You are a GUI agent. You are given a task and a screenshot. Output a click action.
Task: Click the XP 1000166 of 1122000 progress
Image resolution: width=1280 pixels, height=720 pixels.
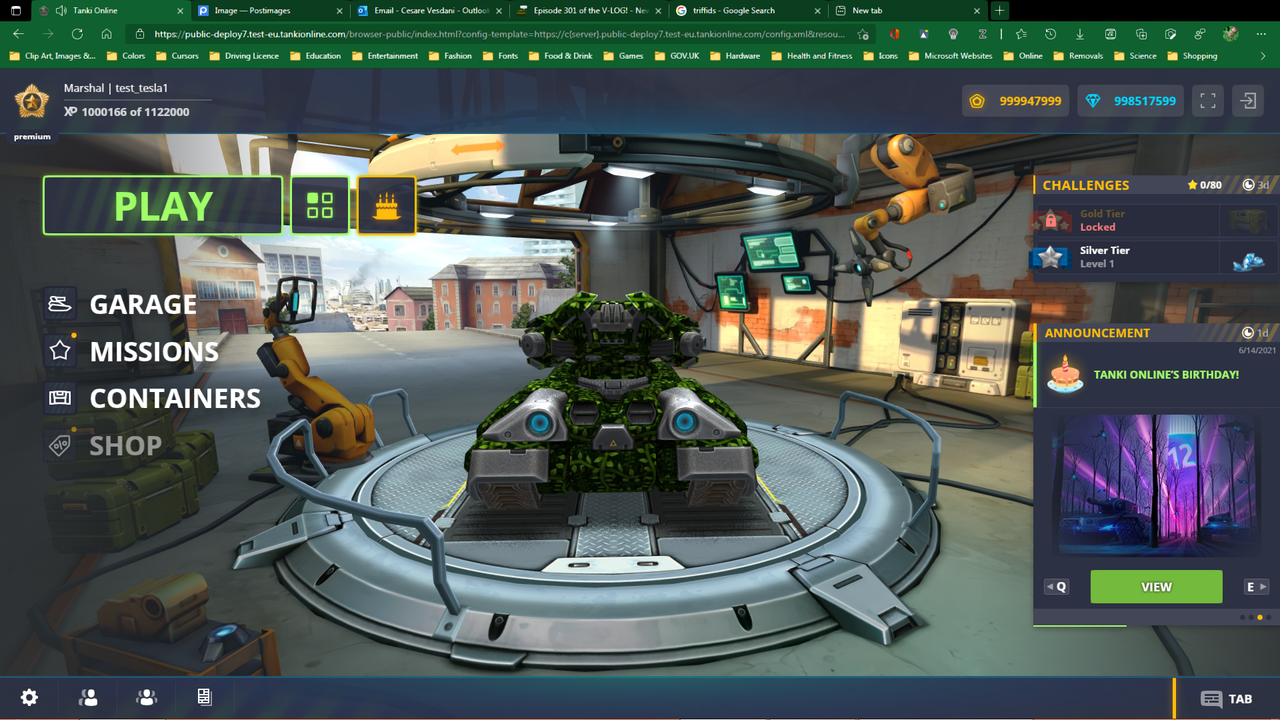coord(127,112)
